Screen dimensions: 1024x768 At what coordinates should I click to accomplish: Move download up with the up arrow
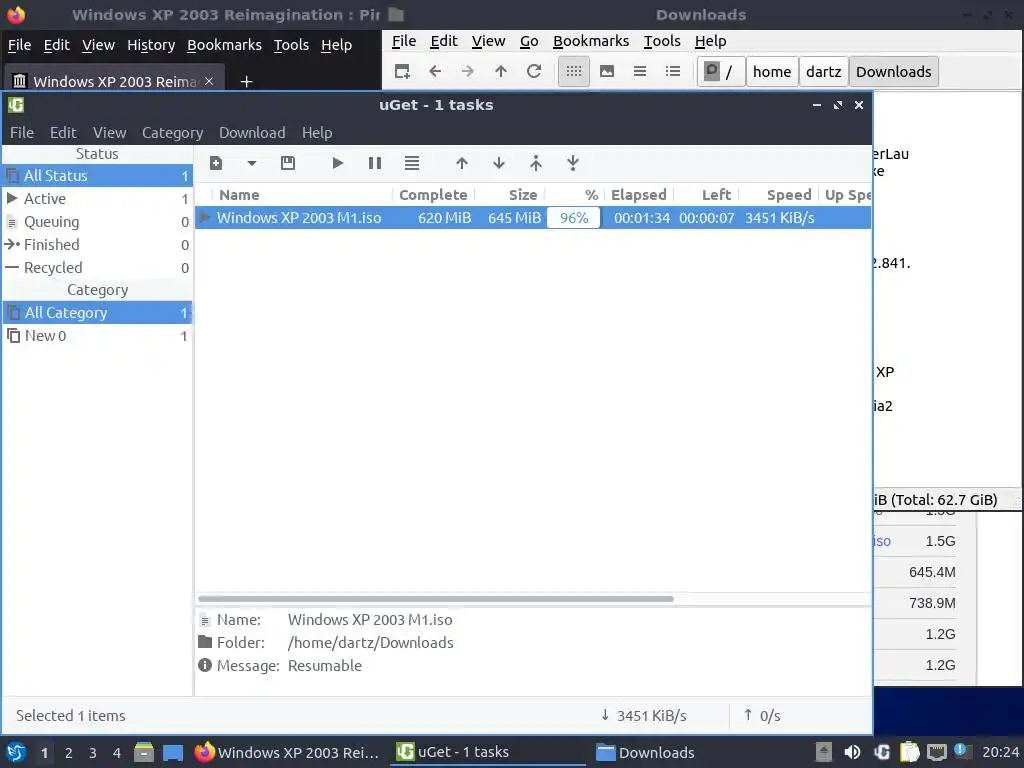[462, 163]
